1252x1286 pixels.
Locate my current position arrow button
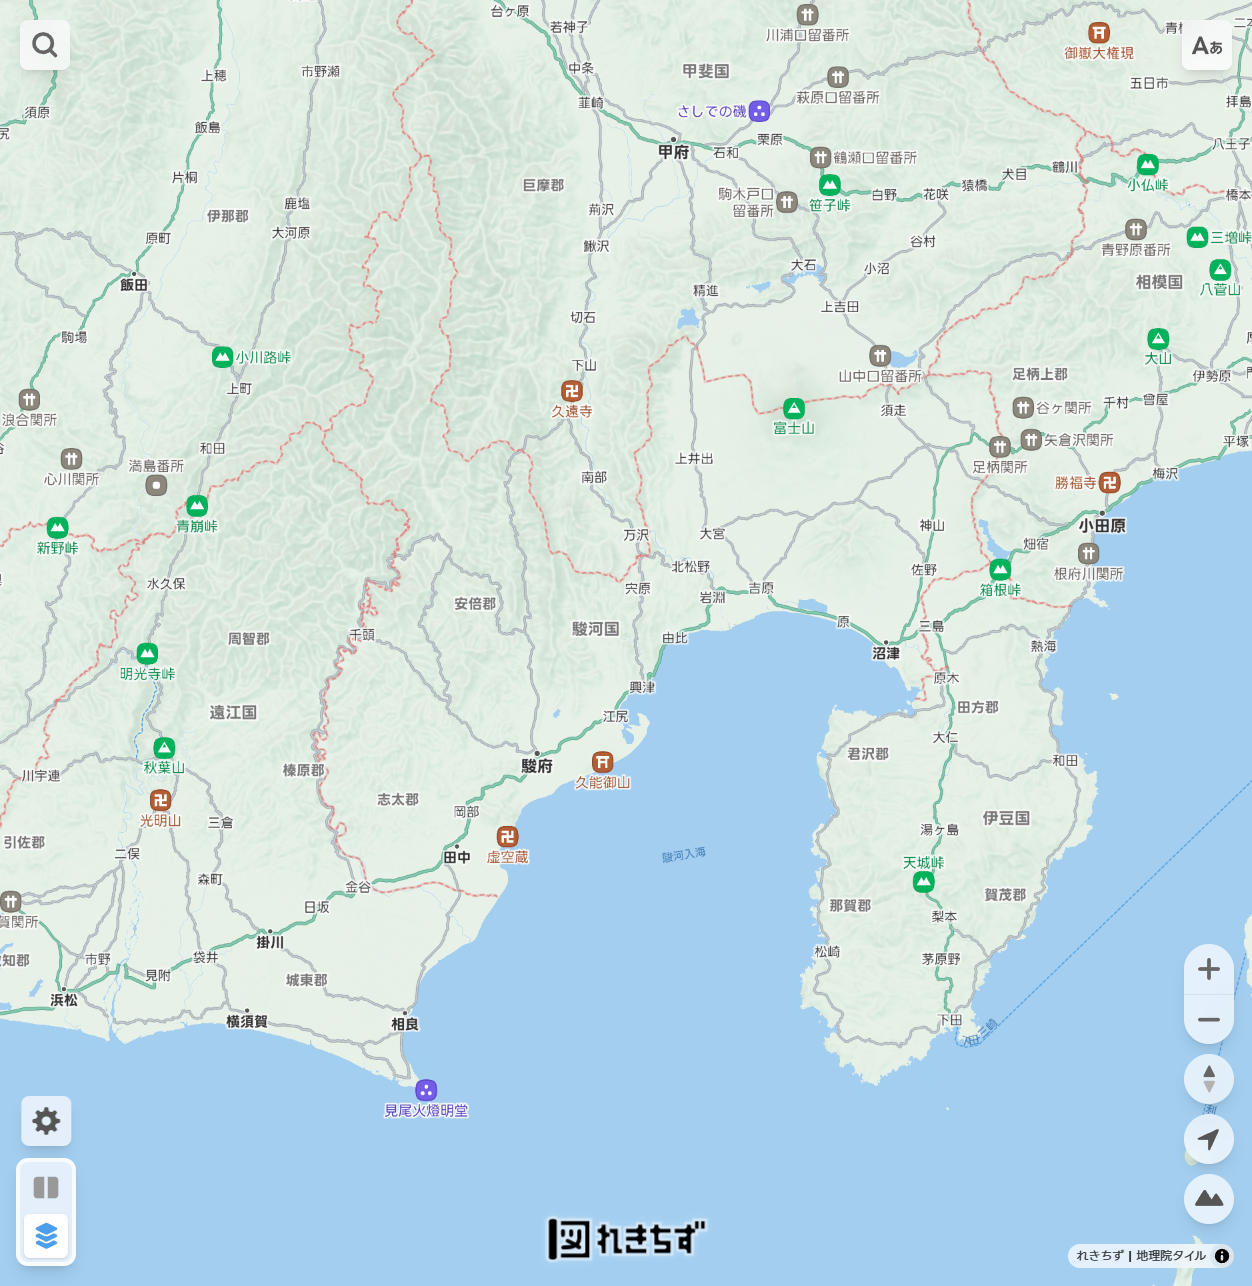point(1208,1139)
